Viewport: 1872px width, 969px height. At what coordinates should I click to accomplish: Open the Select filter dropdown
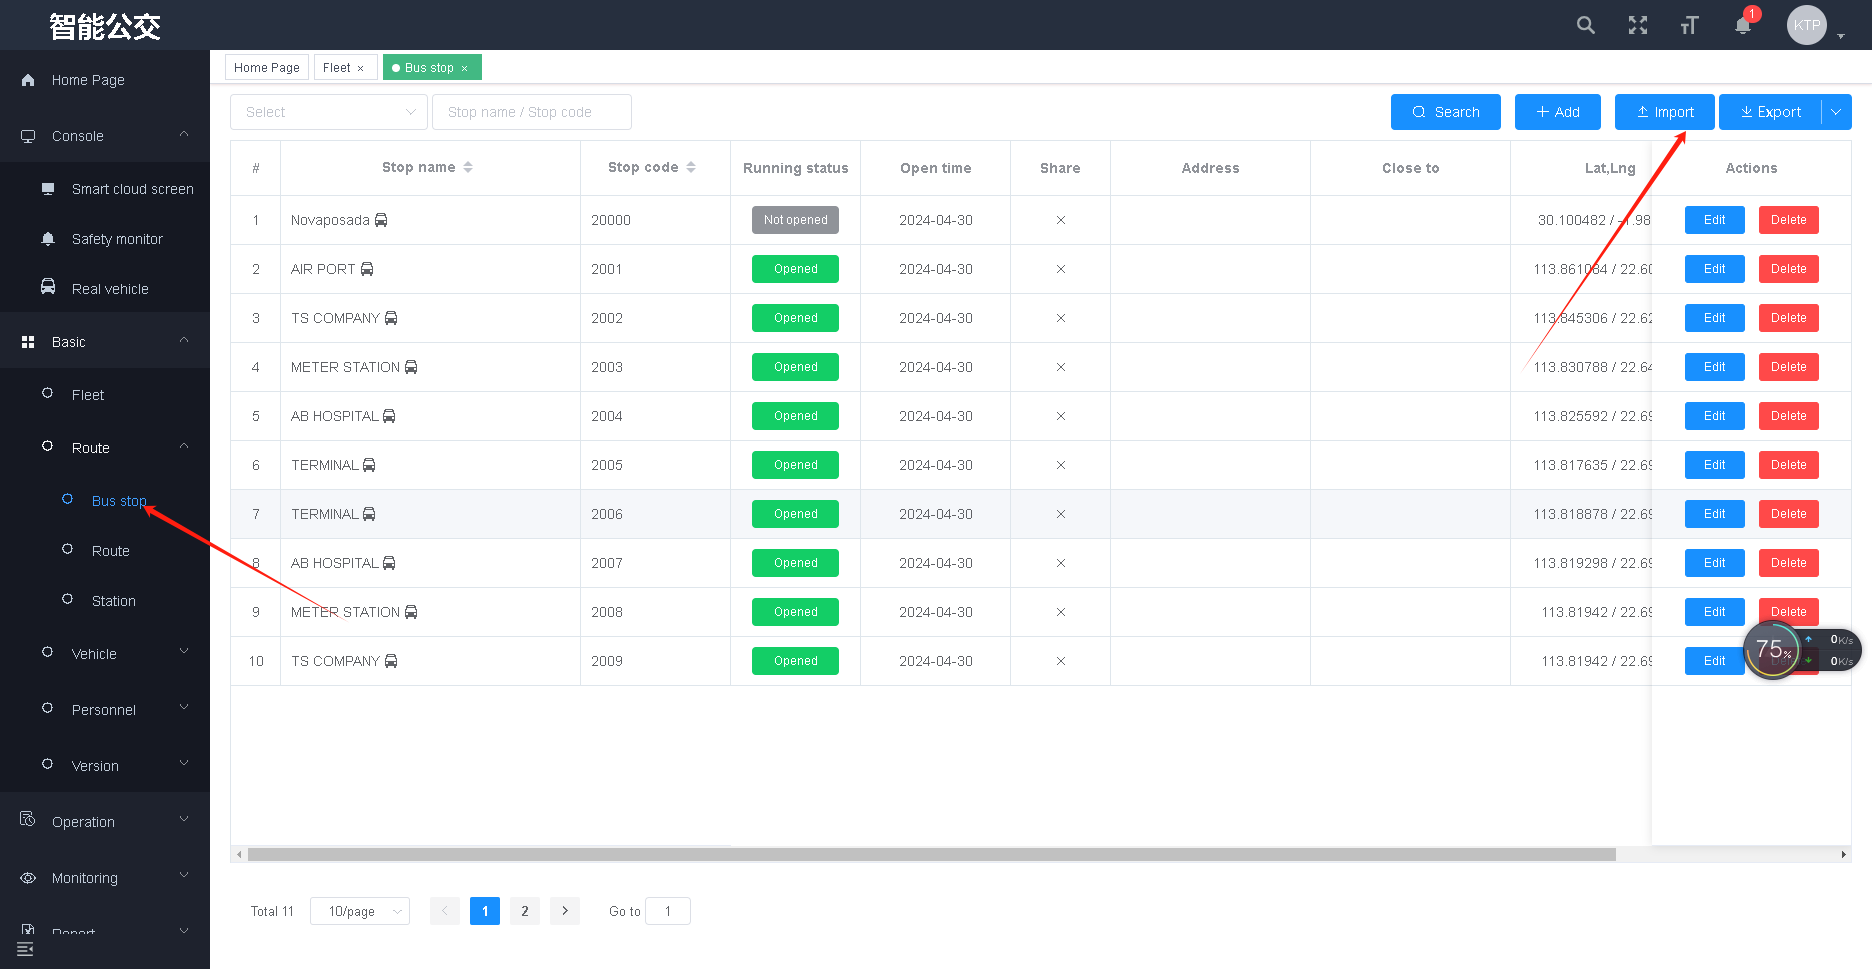point(329,112)
